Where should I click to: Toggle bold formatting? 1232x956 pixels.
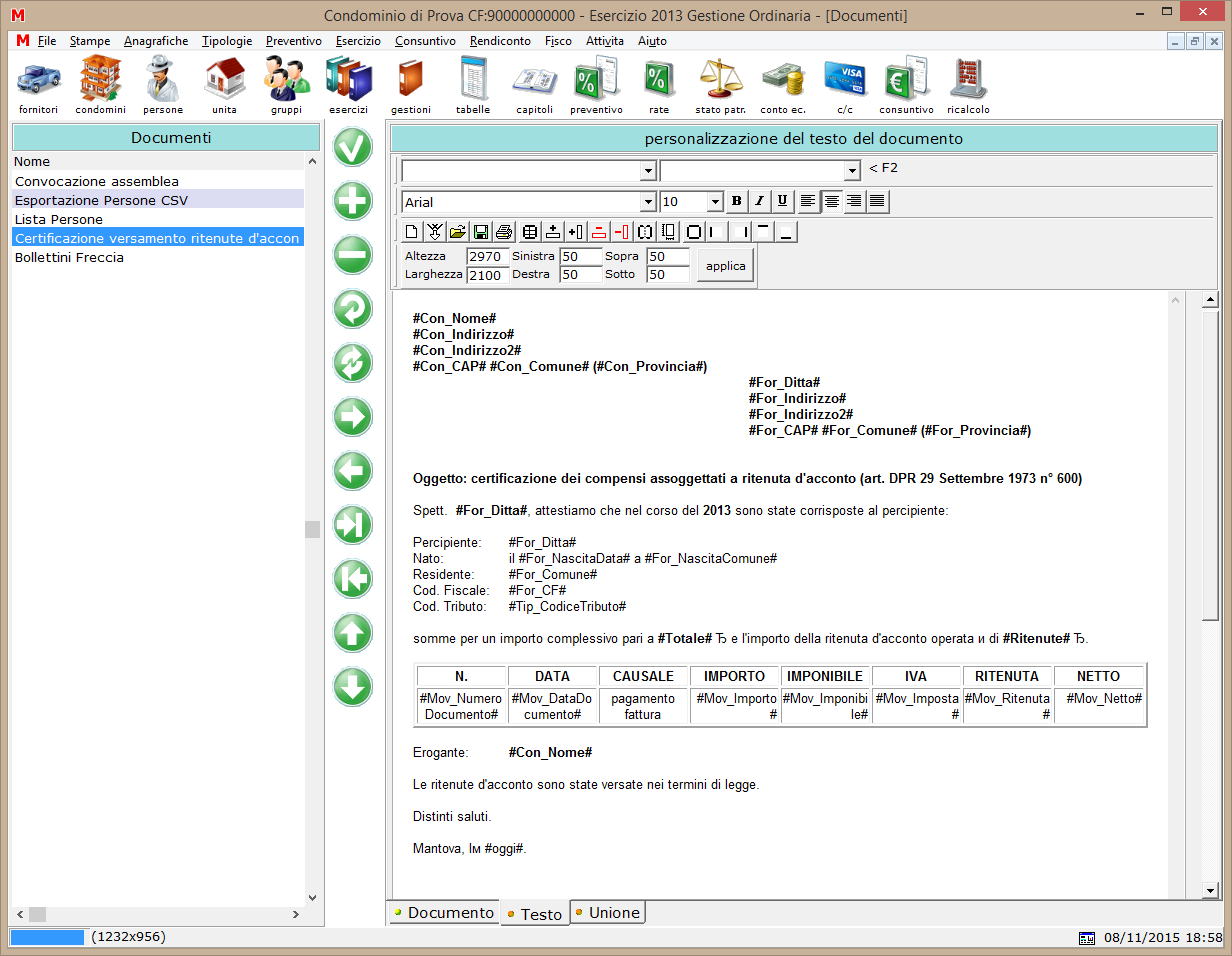(737, 202)
